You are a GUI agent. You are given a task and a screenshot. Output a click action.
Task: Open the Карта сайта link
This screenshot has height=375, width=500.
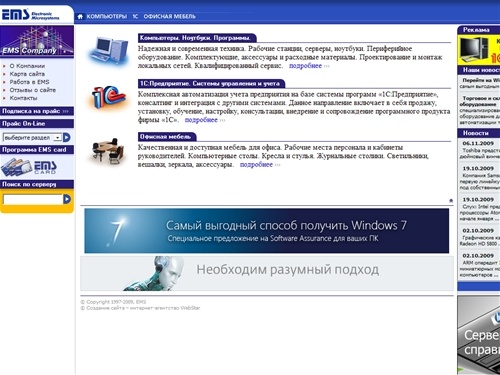(x=27, y=74)
